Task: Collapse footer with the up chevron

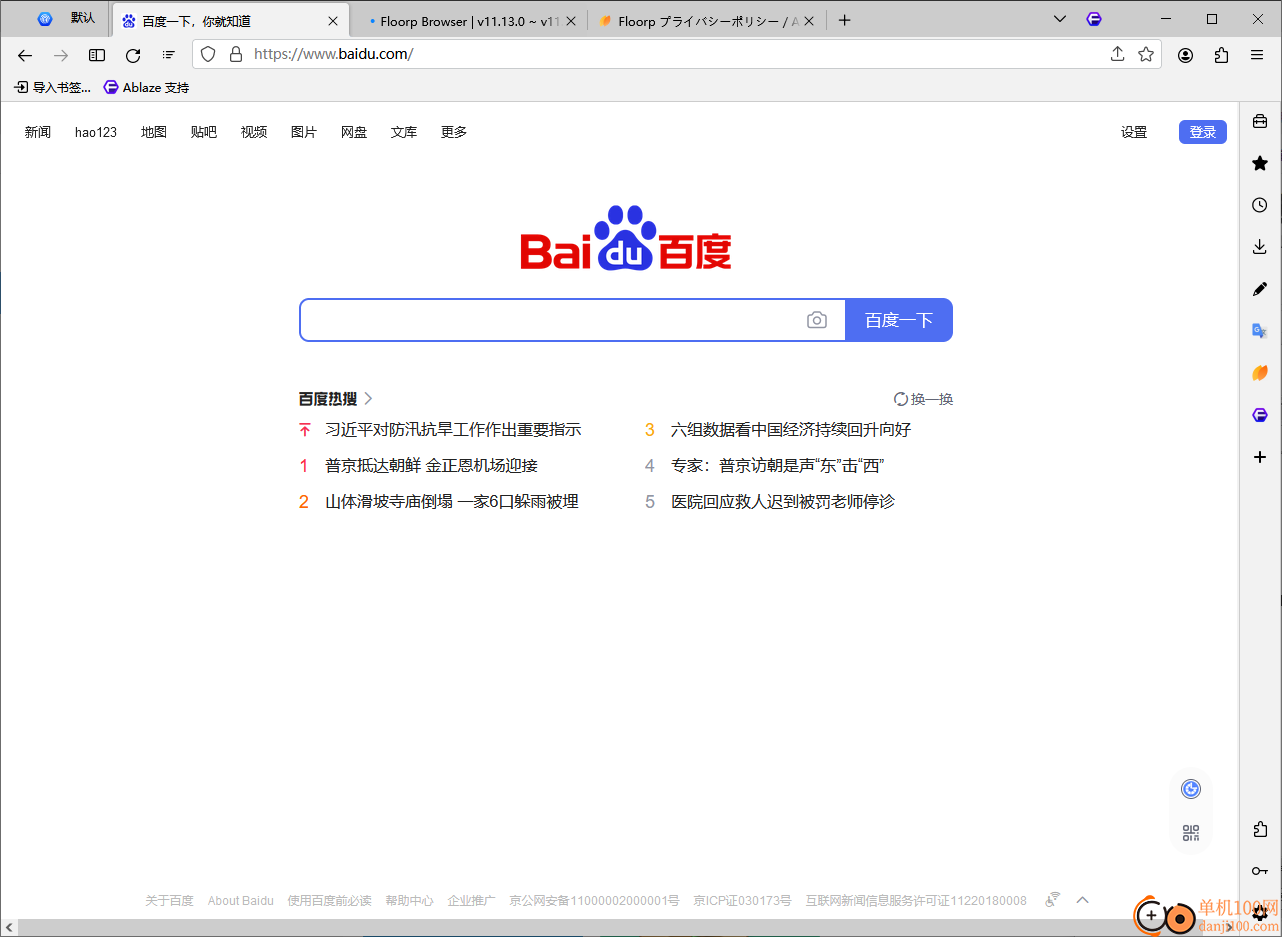Action: [1082, 900]
